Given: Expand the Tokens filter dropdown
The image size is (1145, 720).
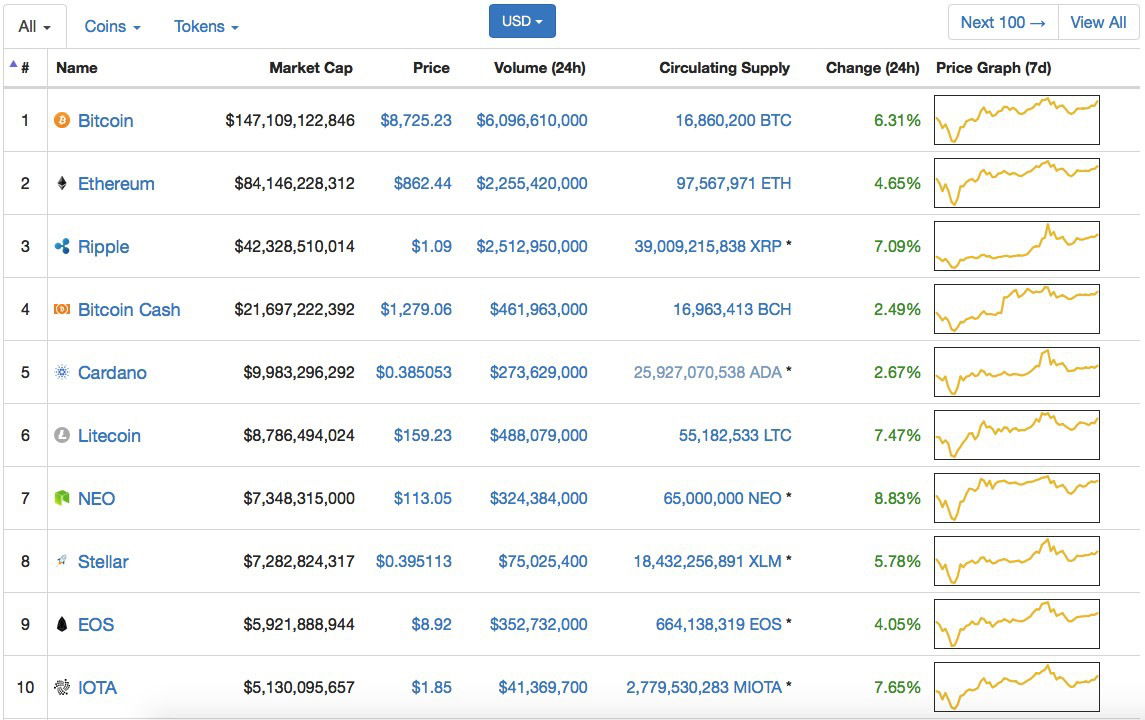Looking at the screenshot, I should [x=206, y=27].
